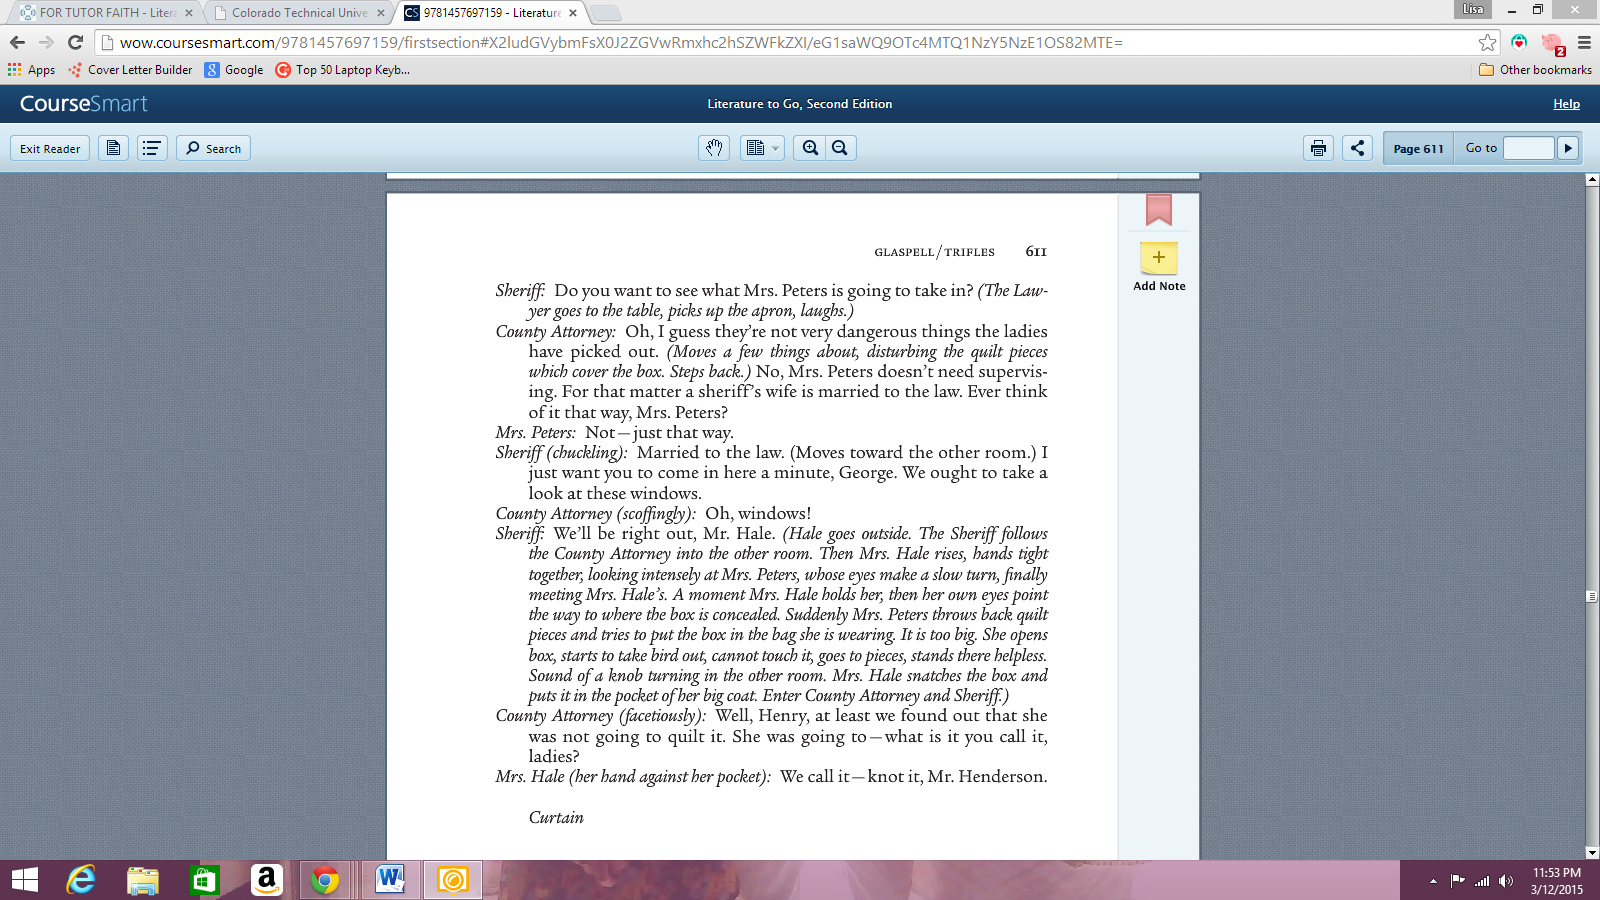
Task: Open the network signal icon
Action: [1482, 881]
